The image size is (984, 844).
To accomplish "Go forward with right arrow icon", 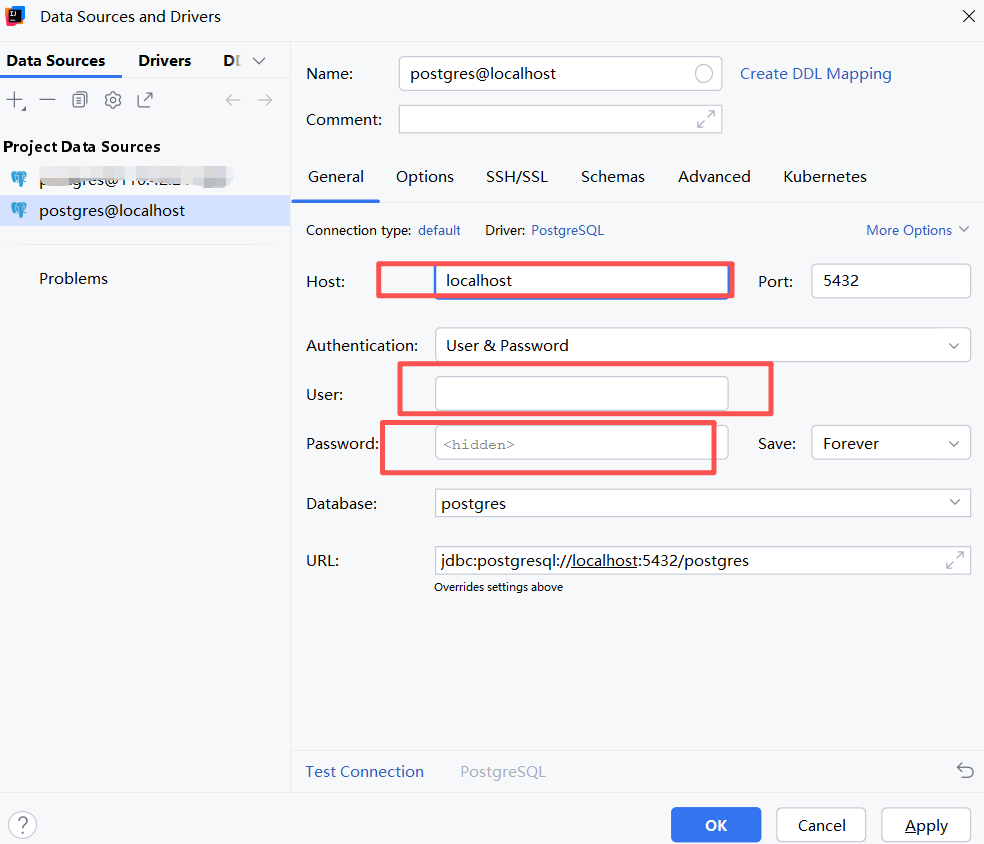I will [x=265, y=100].
